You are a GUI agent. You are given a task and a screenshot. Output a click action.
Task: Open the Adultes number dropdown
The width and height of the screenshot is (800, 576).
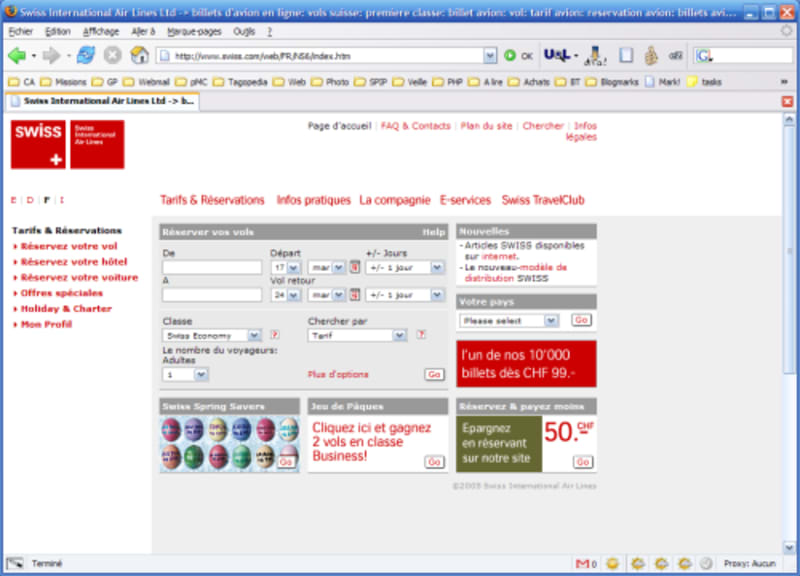[x=185, y=374]
